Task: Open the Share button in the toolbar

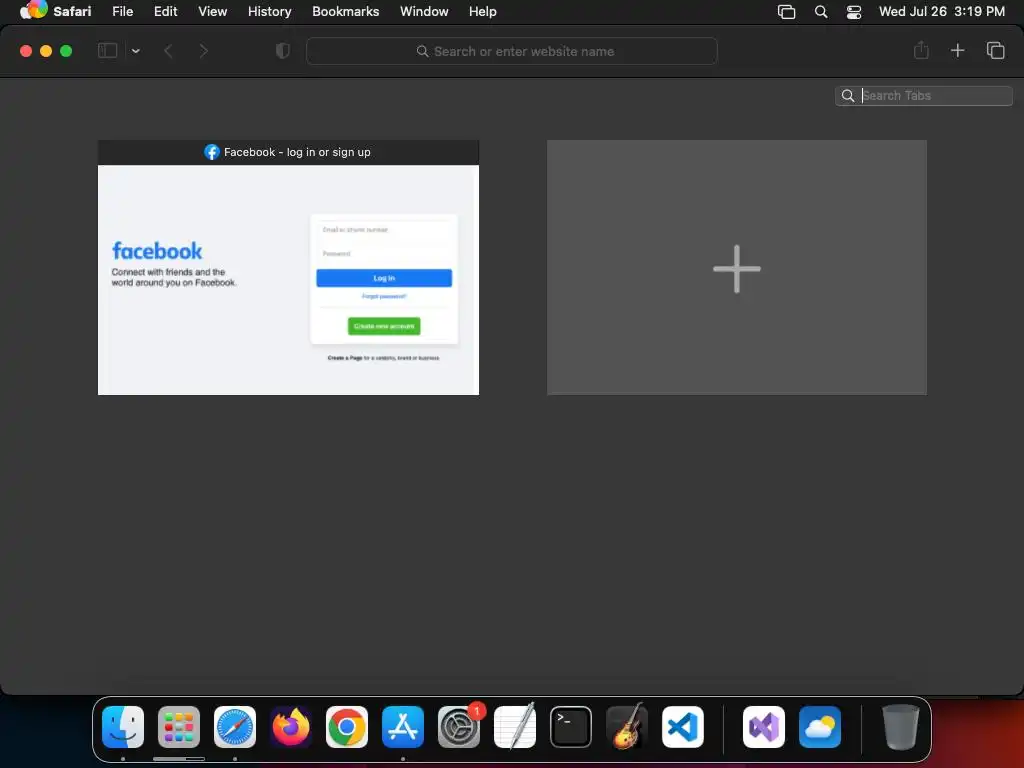Action: point(921,50)
